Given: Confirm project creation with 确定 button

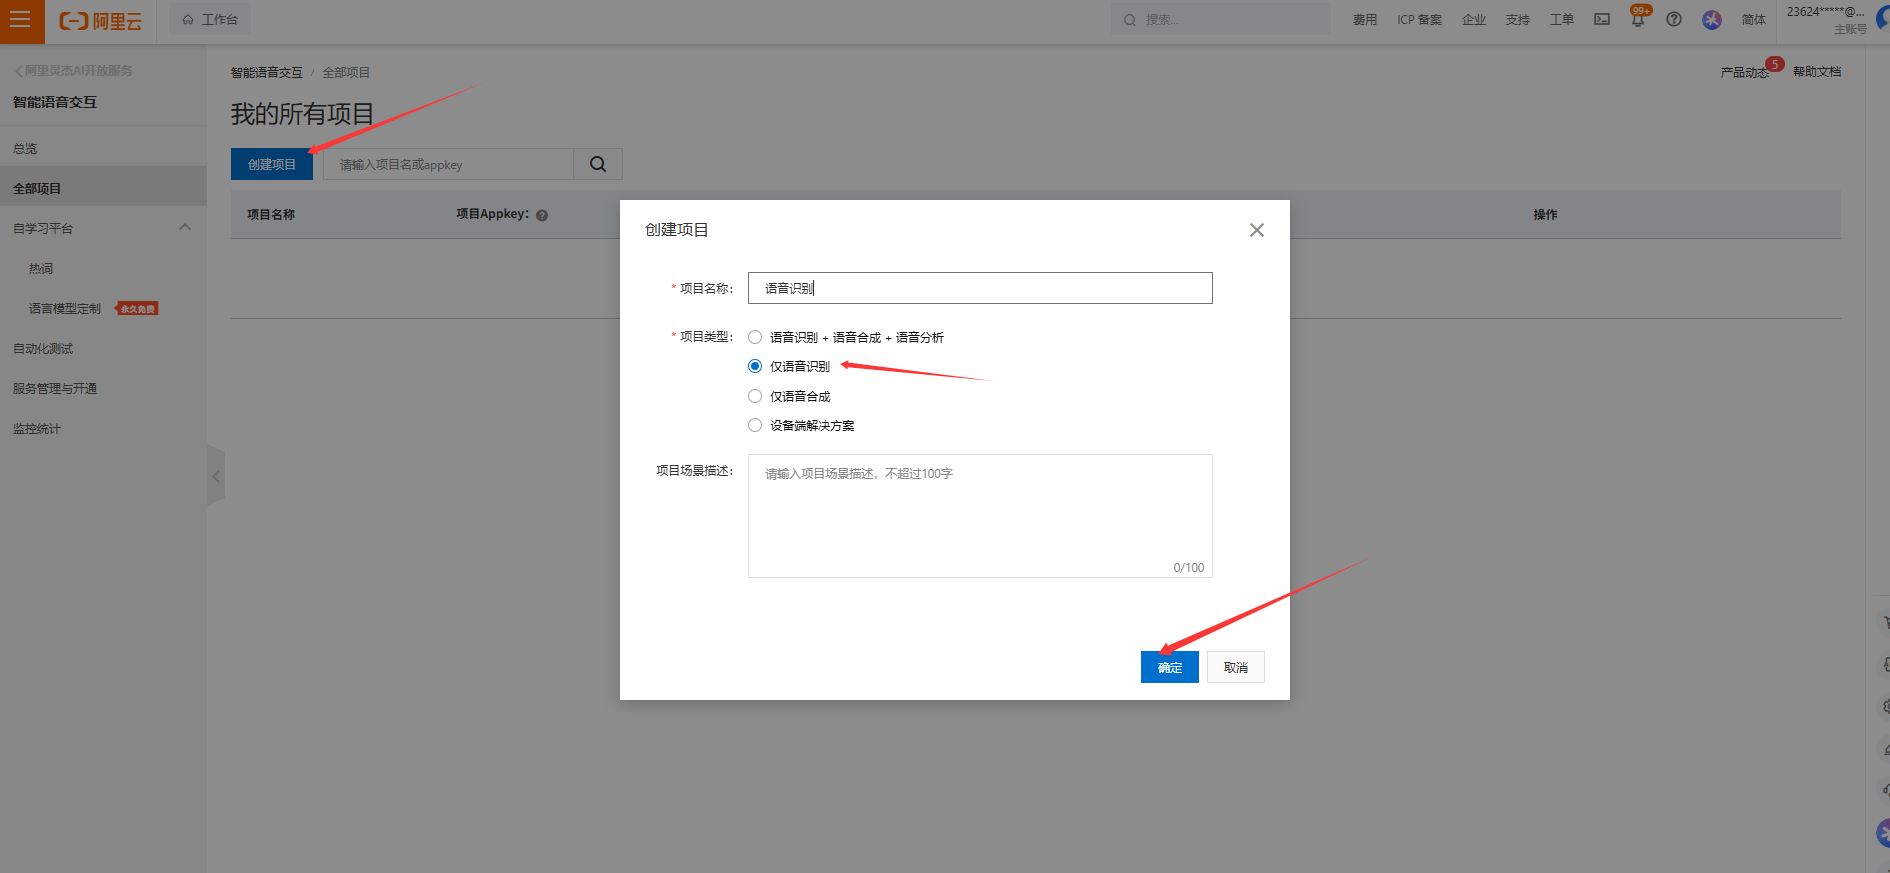Looking at the screenshot, I should pos(1169,667).
